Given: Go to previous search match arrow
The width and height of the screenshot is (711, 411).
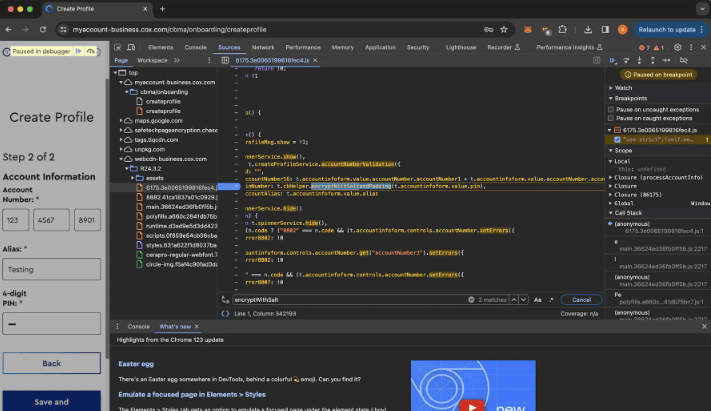Looking at the screenshot, I should point(516,299).
